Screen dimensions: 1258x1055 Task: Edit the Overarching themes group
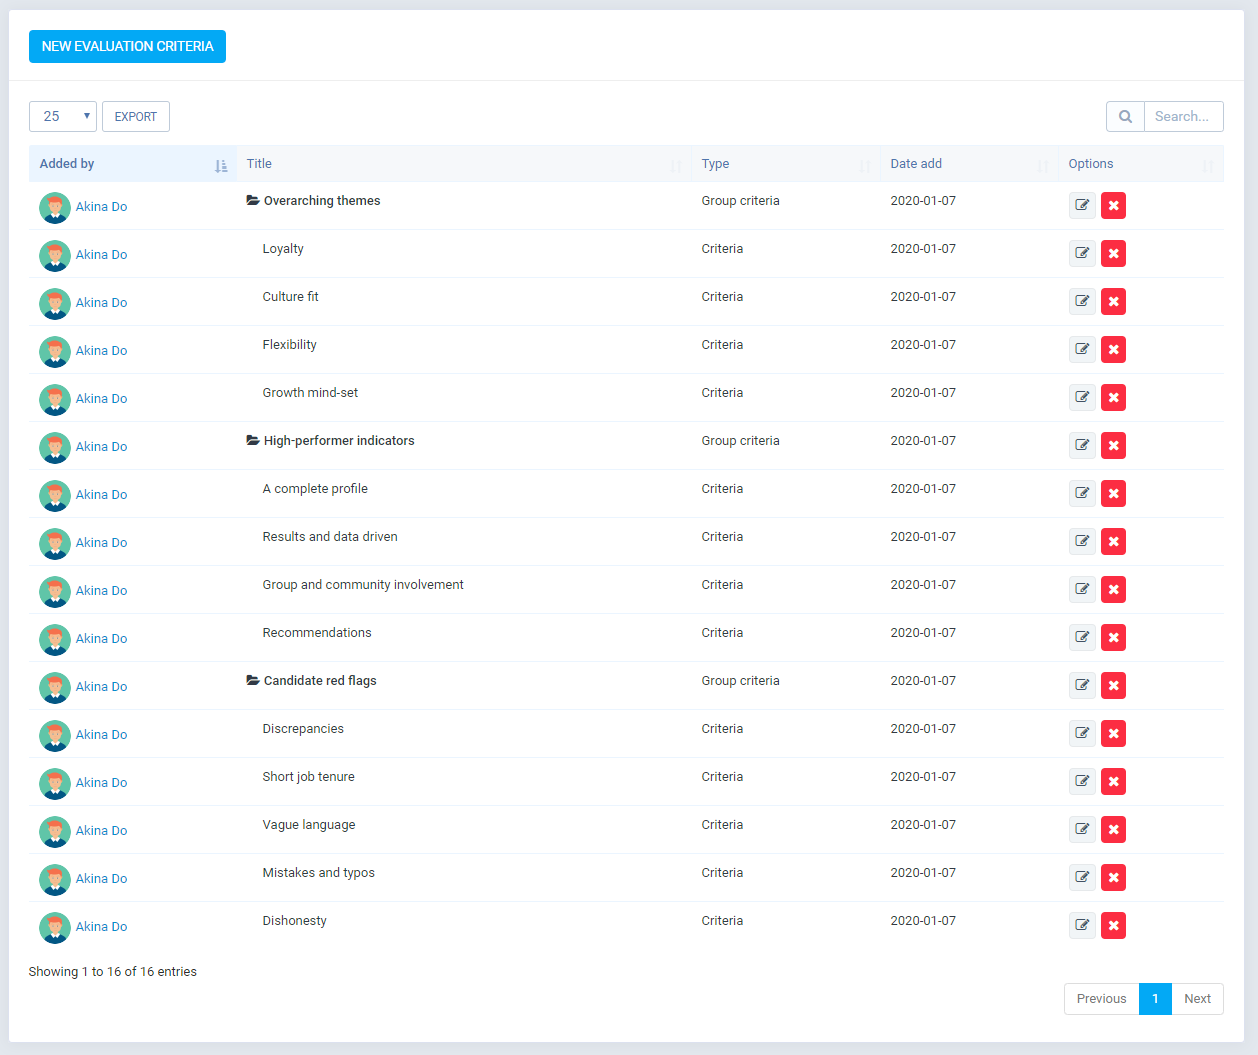coord(1082,206)
